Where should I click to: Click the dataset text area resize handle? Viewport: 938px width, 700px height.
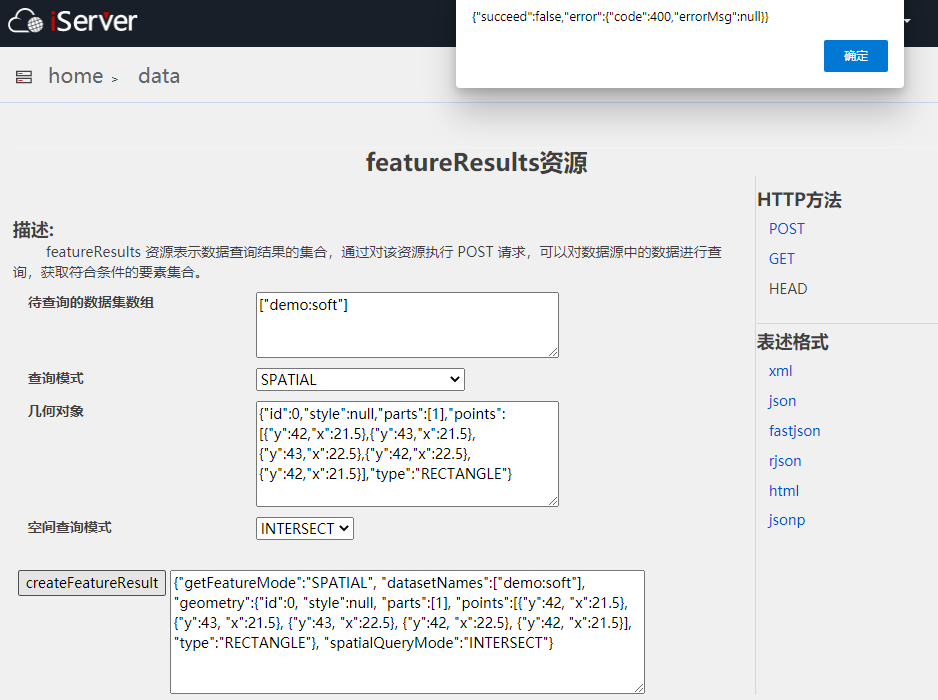coord(553,352)
